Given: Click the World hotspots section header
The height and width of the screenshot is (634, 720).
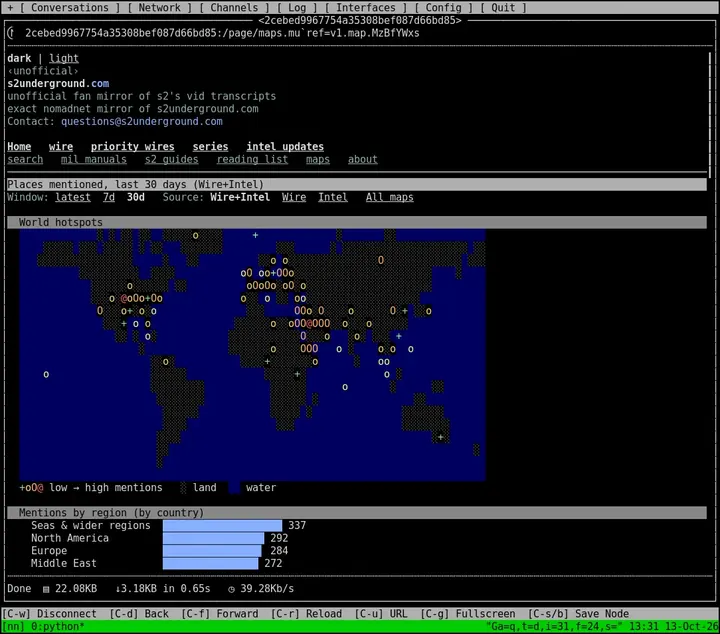Looking at the screenshot, I should click(x=357, y=222).
